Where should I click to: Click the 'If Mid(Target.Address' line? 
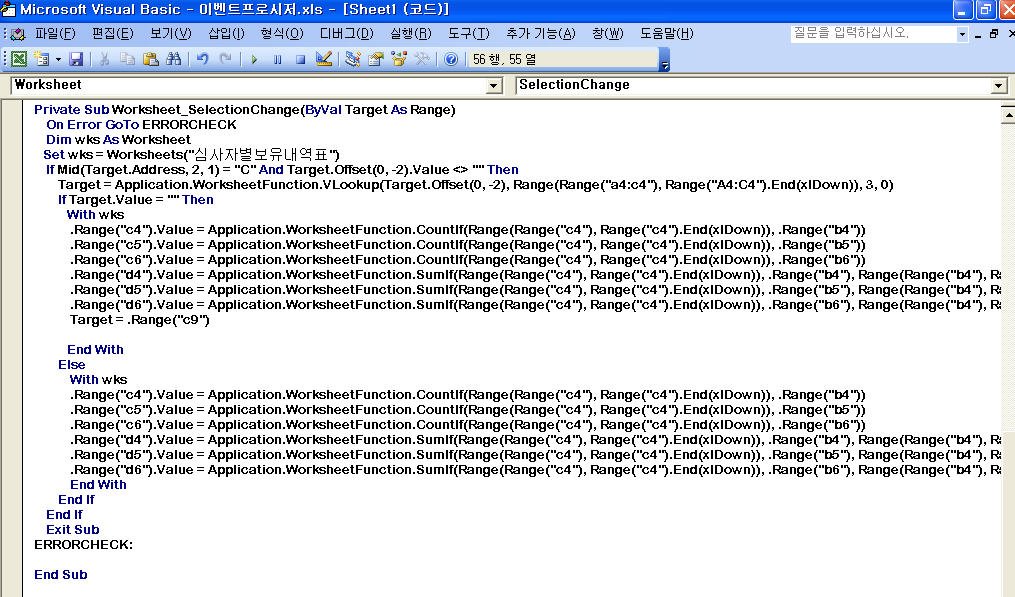point(282,170)
